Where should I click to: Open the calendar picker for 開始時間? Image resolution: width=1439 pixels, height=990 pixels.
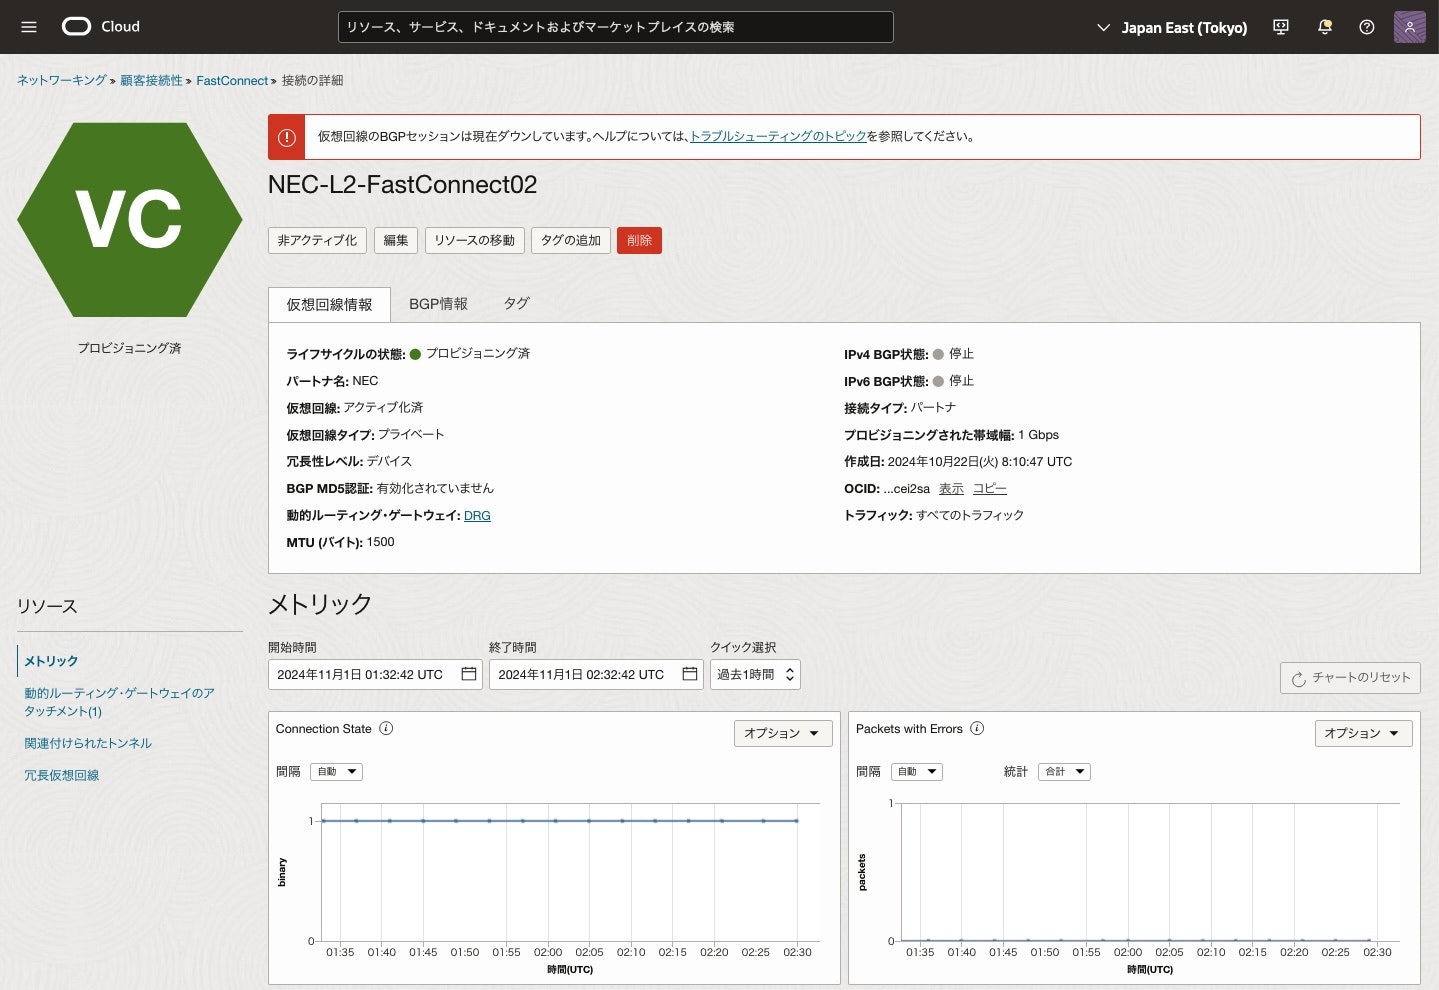point(468,674)
